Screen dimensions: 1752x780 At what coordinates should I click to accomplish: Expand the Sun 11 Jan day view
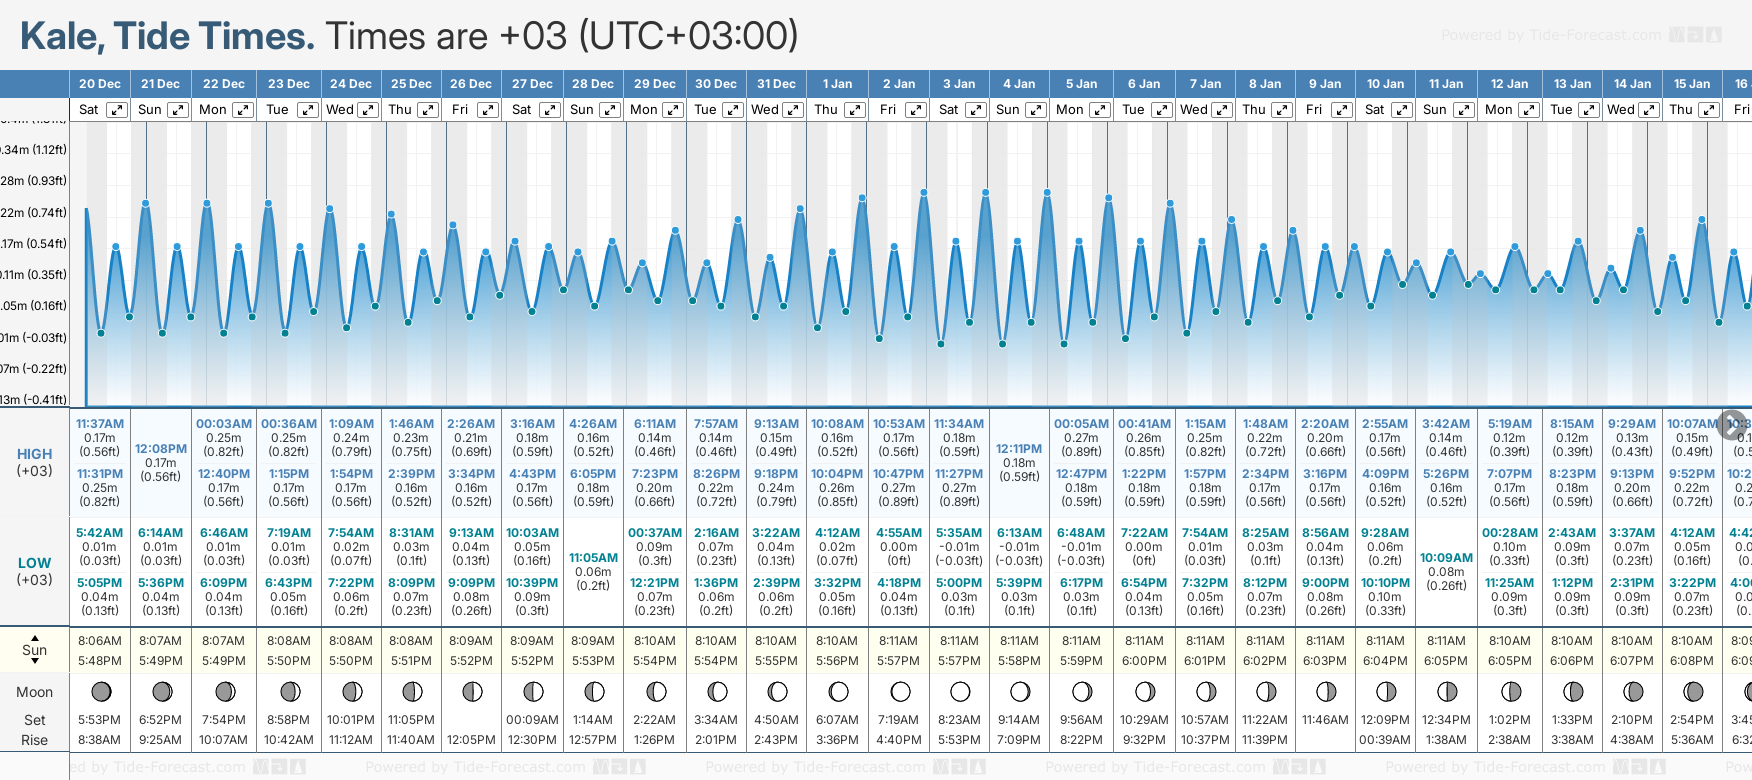[x=1463, y=110]
